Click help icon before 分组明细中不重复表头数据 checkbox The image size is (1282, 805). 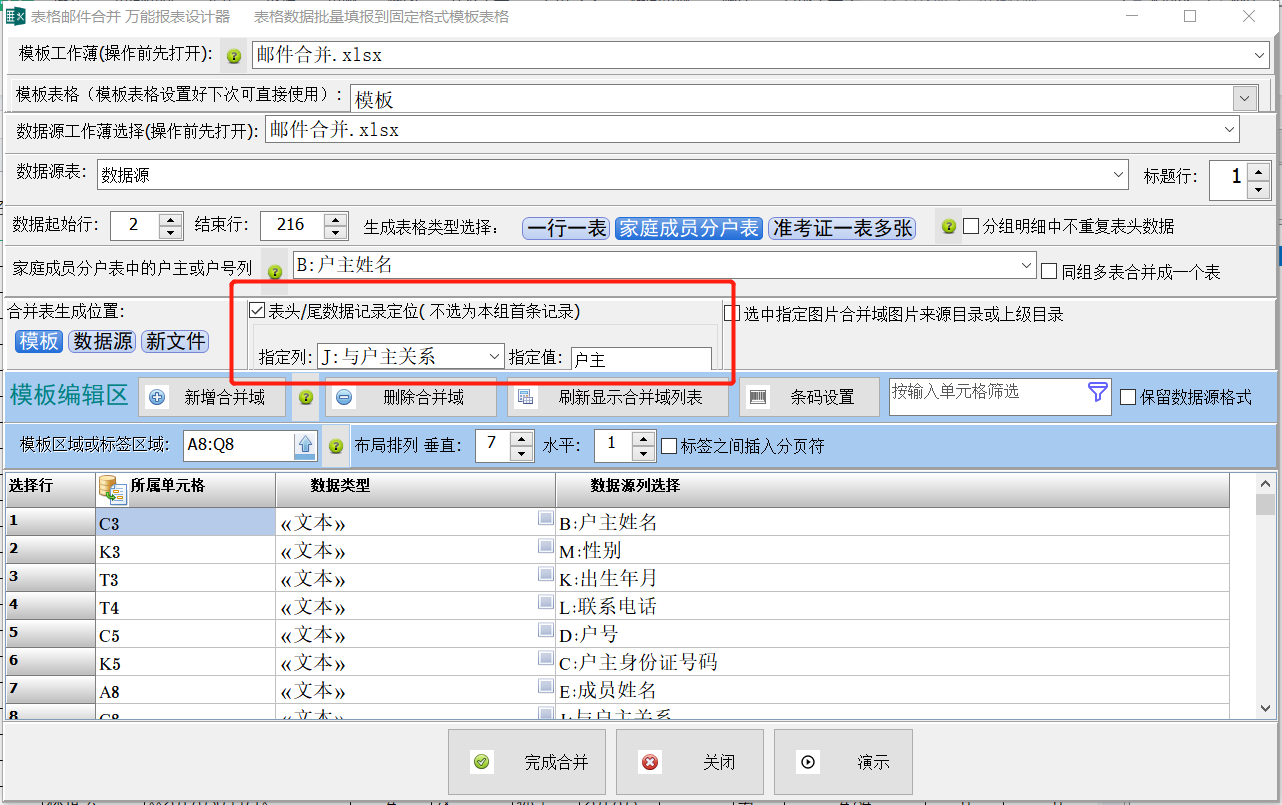(x=949, y=227)
